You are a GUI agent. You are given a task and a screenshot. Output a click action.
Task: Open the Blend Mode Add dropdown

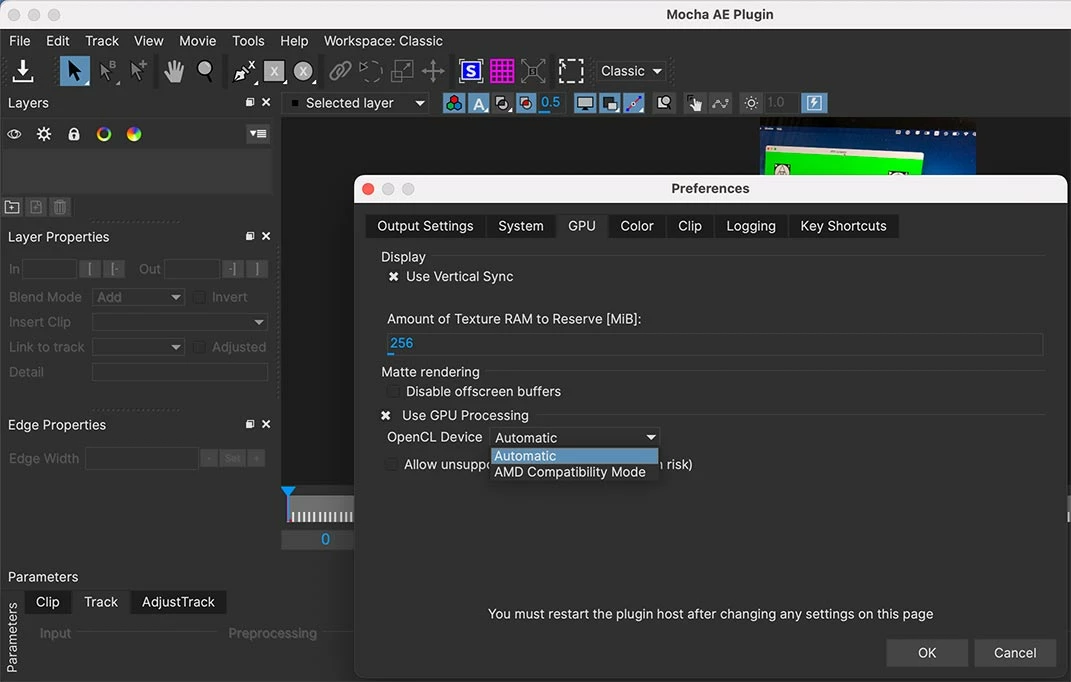(x=139, y=297)
